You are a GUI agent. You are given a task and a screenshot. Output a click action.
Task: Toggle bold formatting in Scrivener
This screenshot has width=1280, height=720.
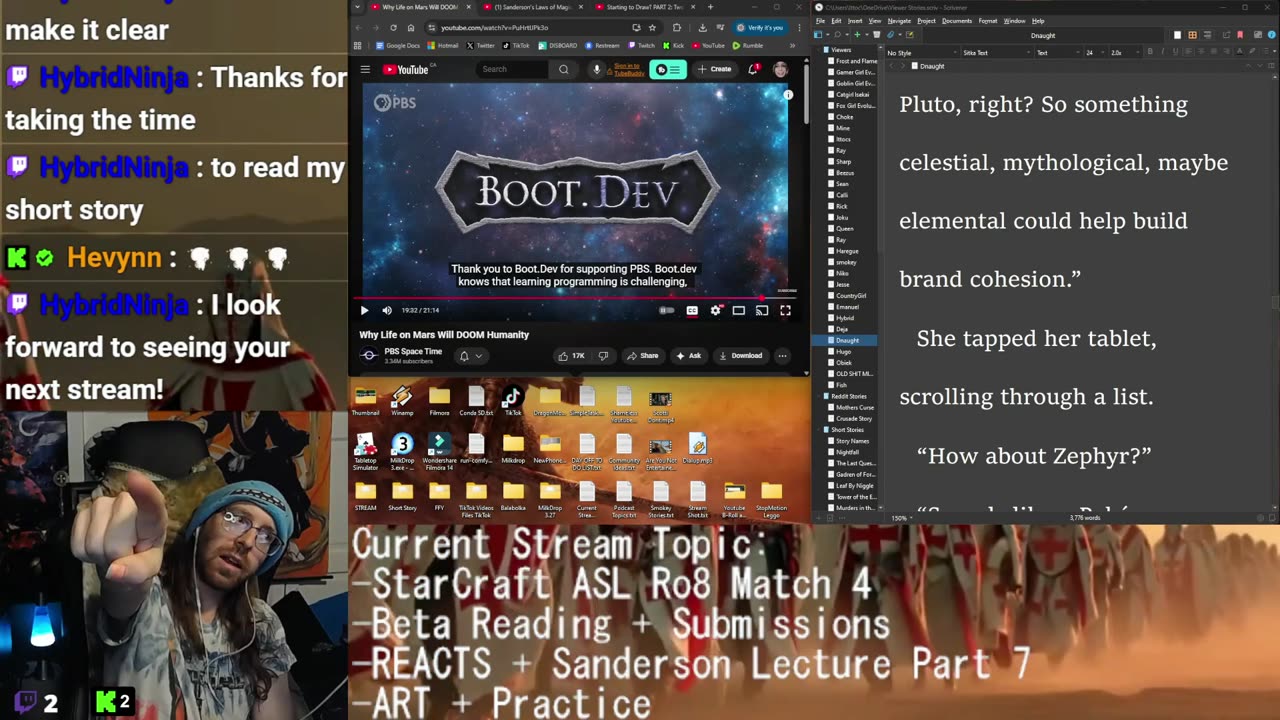pyautogui.click(x=1150, y=53)
